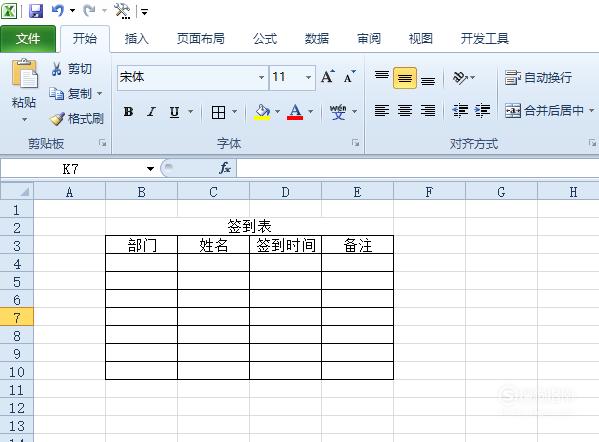This screenshot has width=599, height=442.
Task: Apply borders with the border icon
Action: (218, 112)
